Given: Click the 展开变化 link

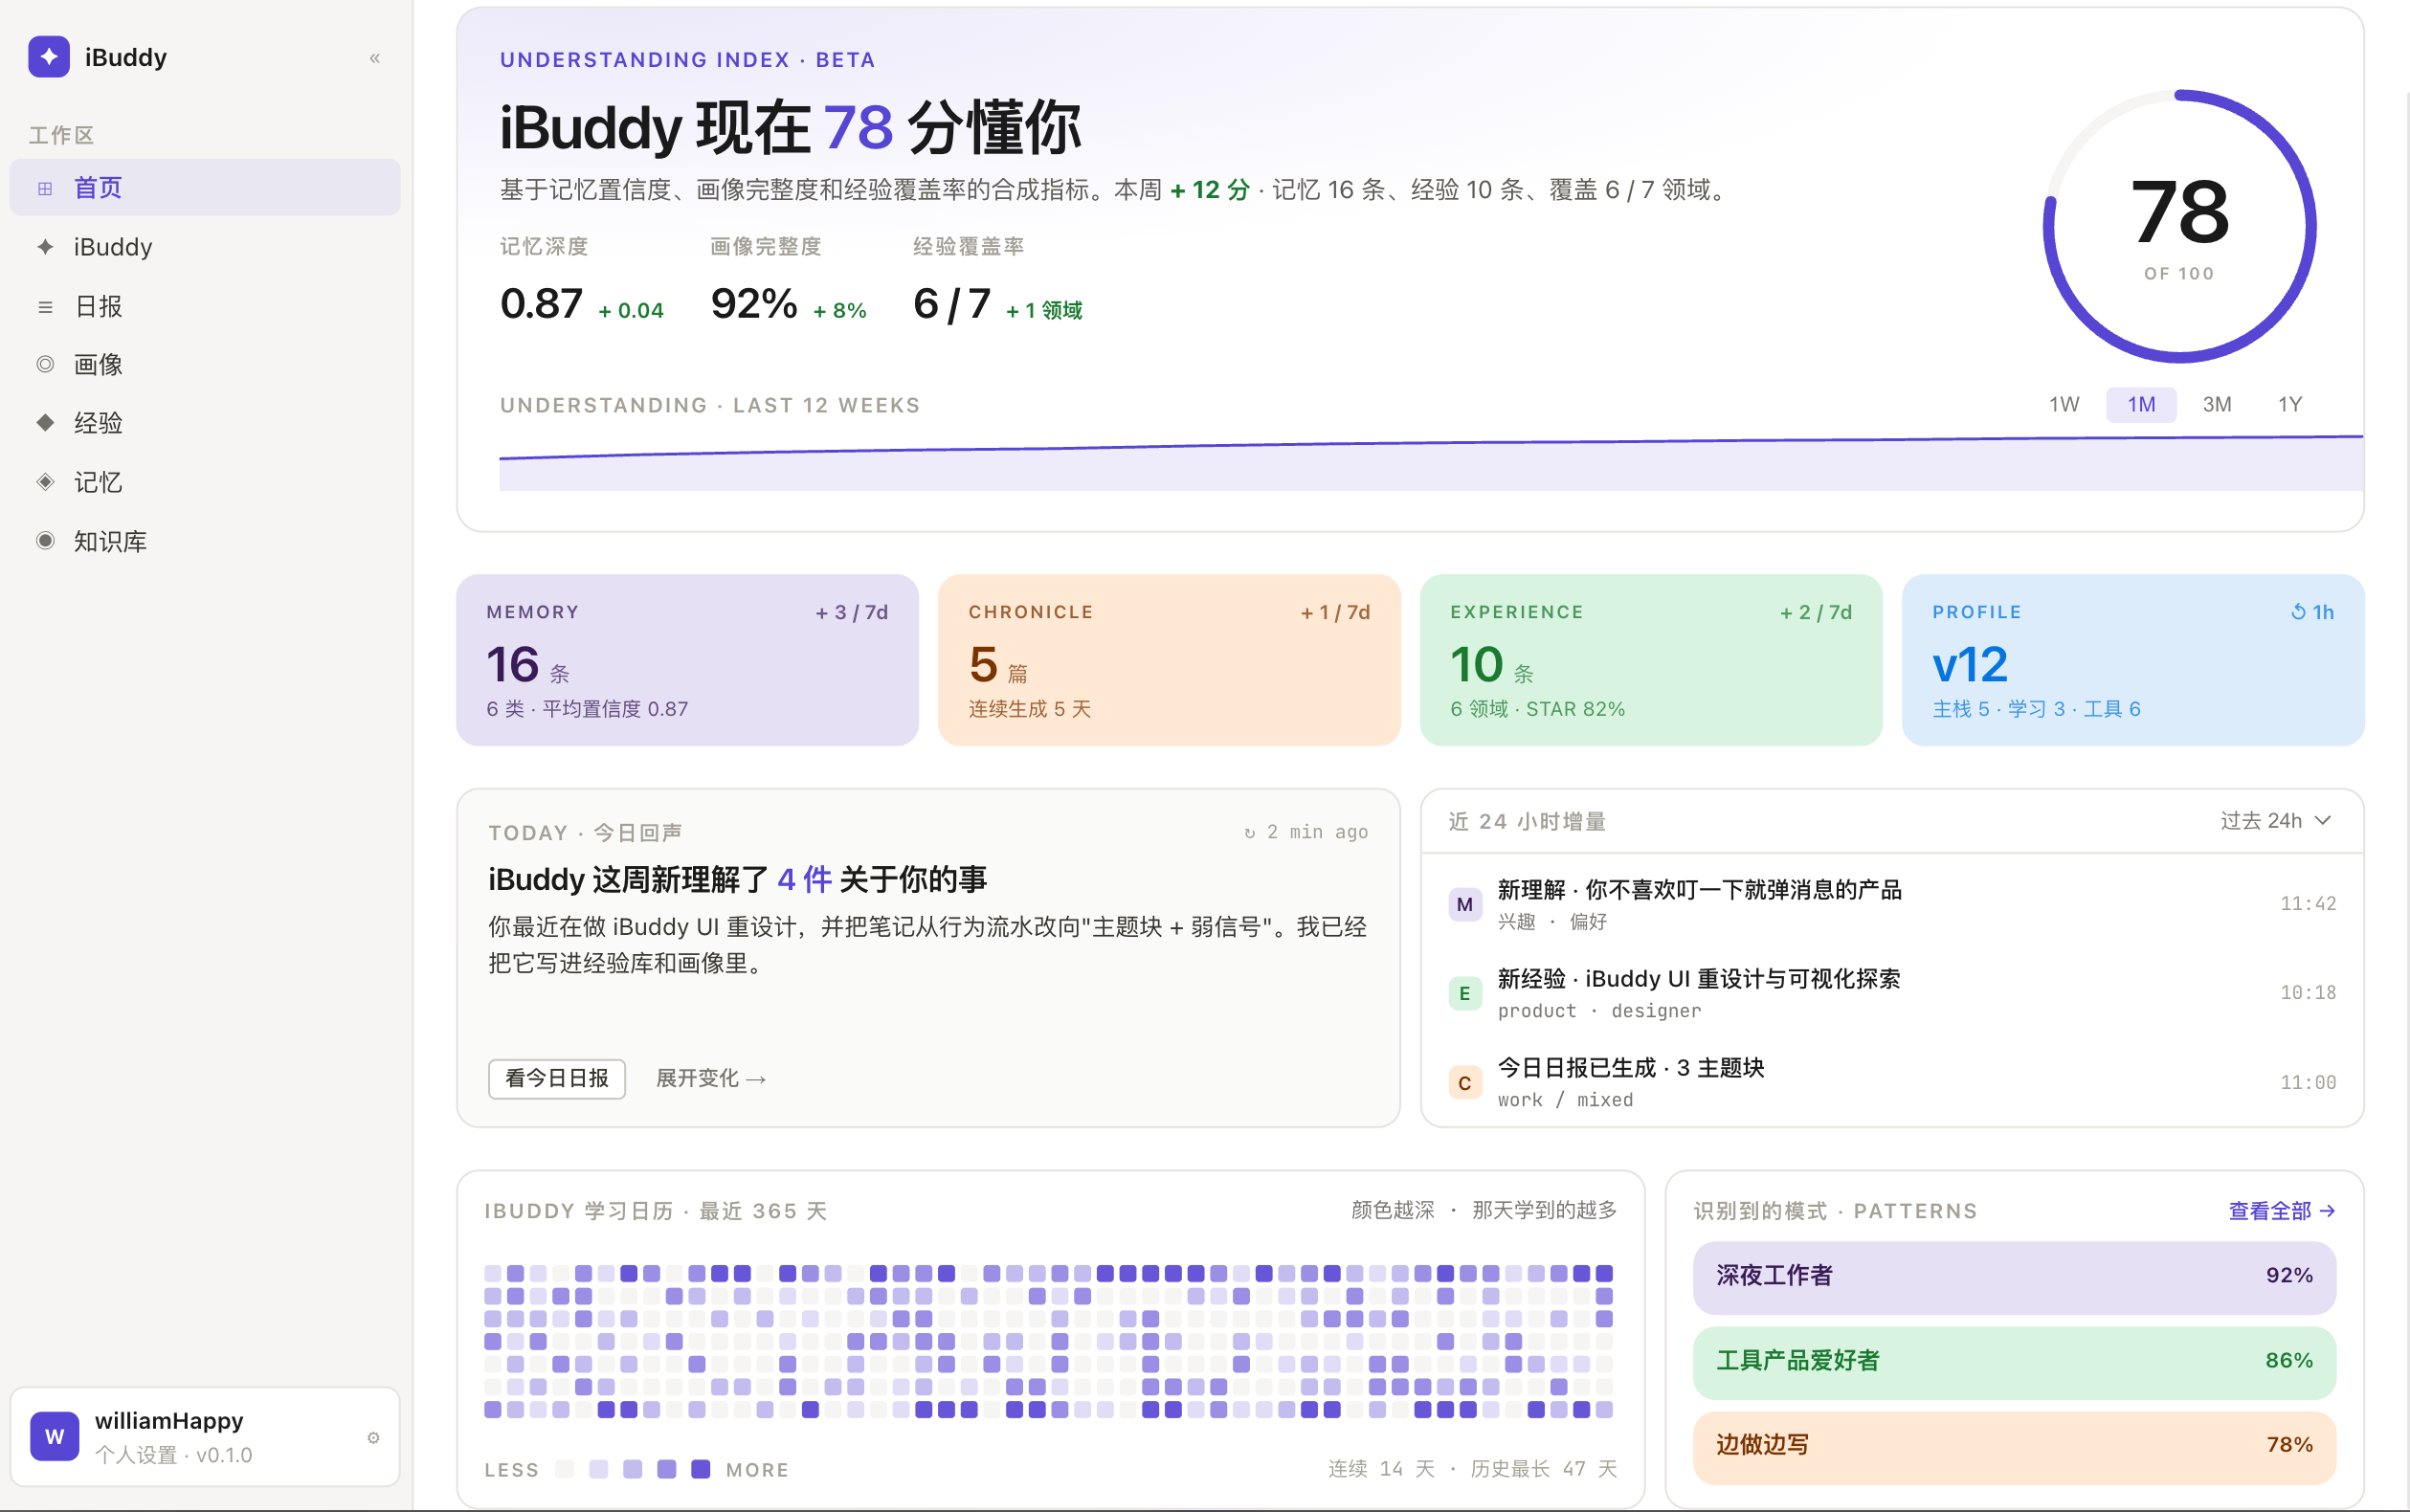Looking at the screenshot, I should click(711, 1079).
